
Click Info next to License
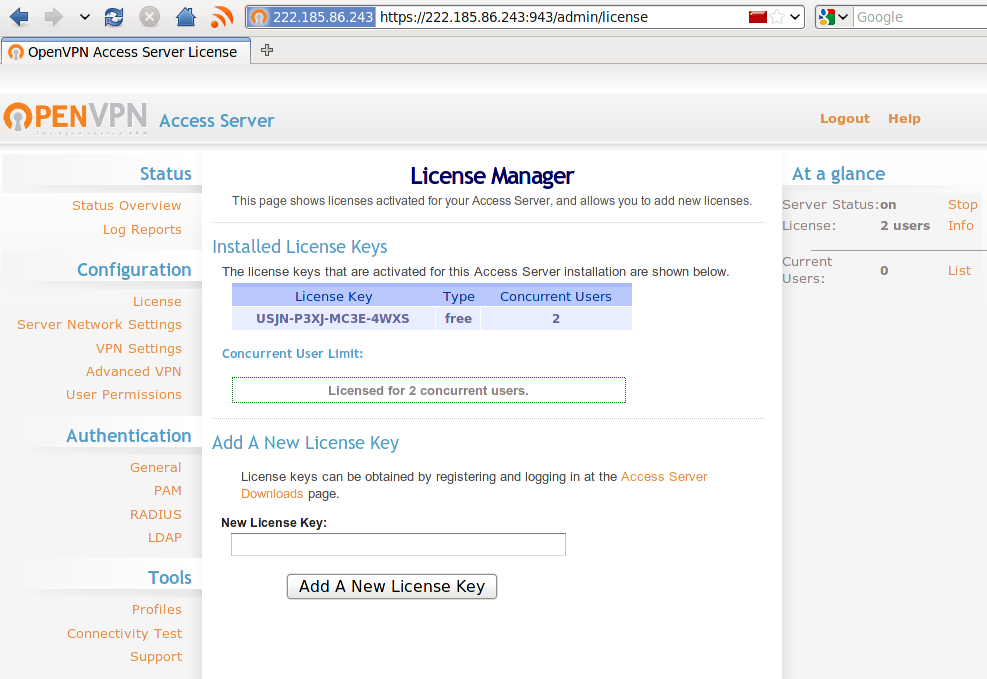point(961,225)
